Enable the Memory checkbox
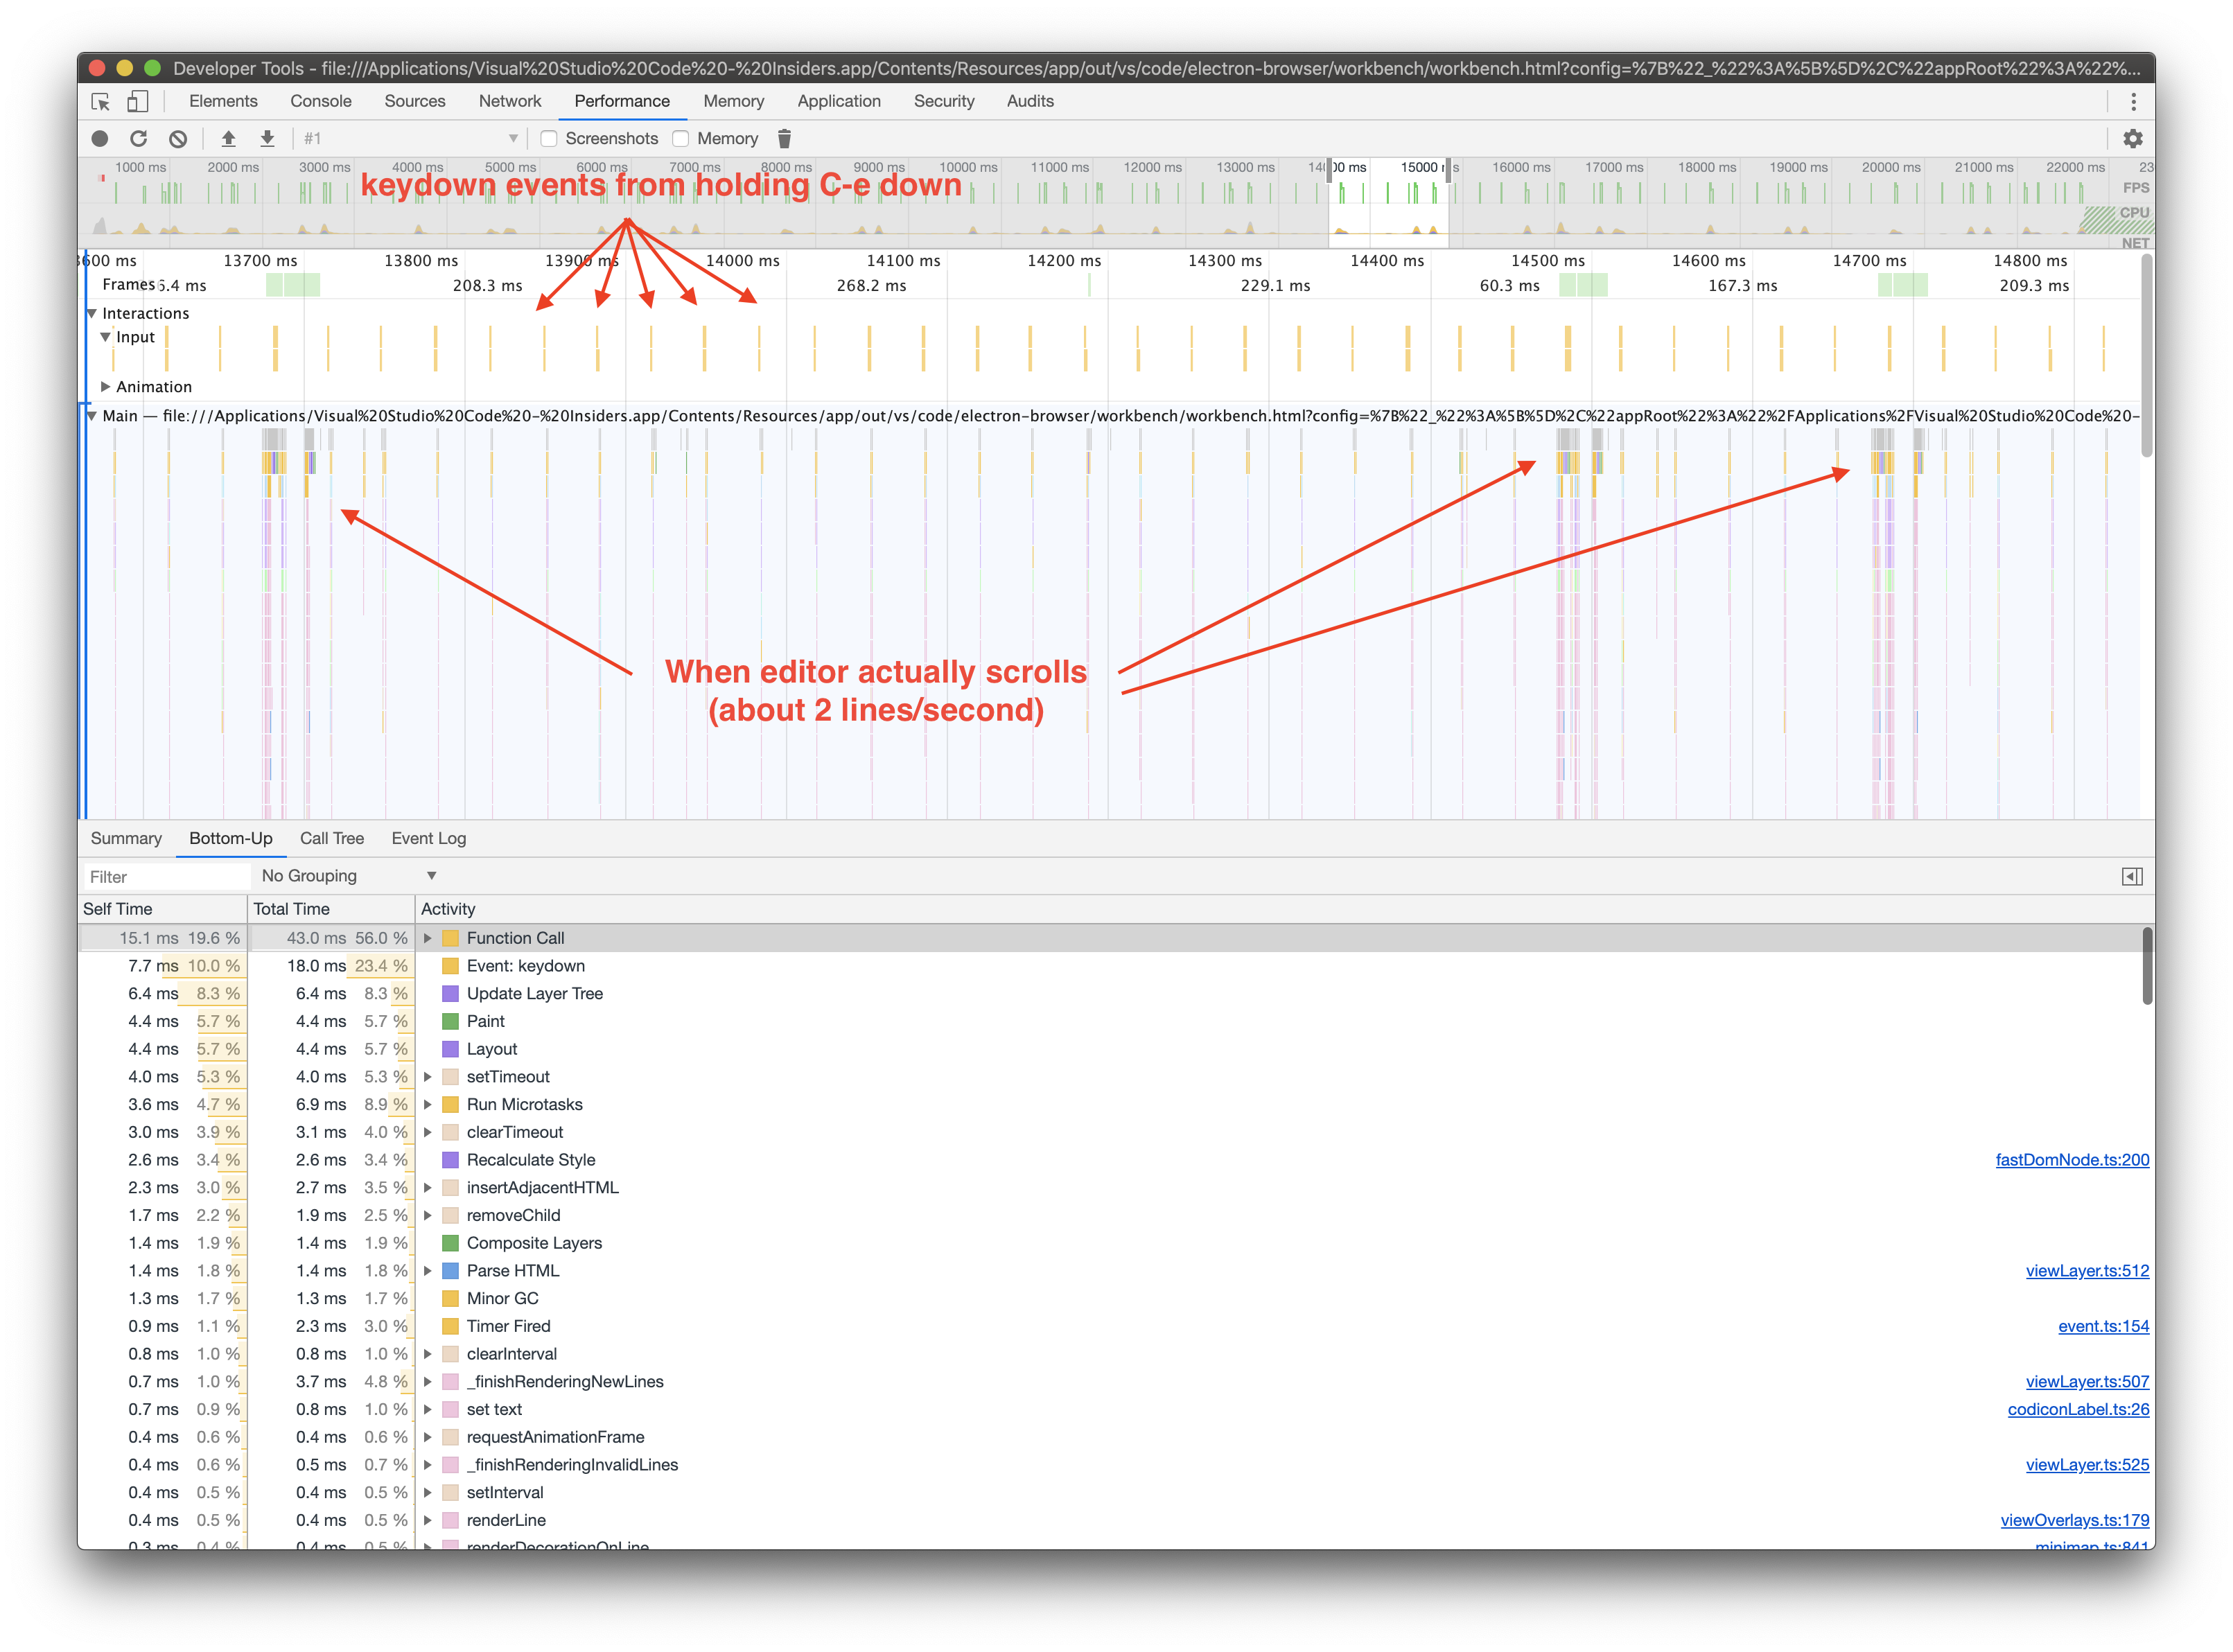The image size is (2233, 1652). [681, 139]
